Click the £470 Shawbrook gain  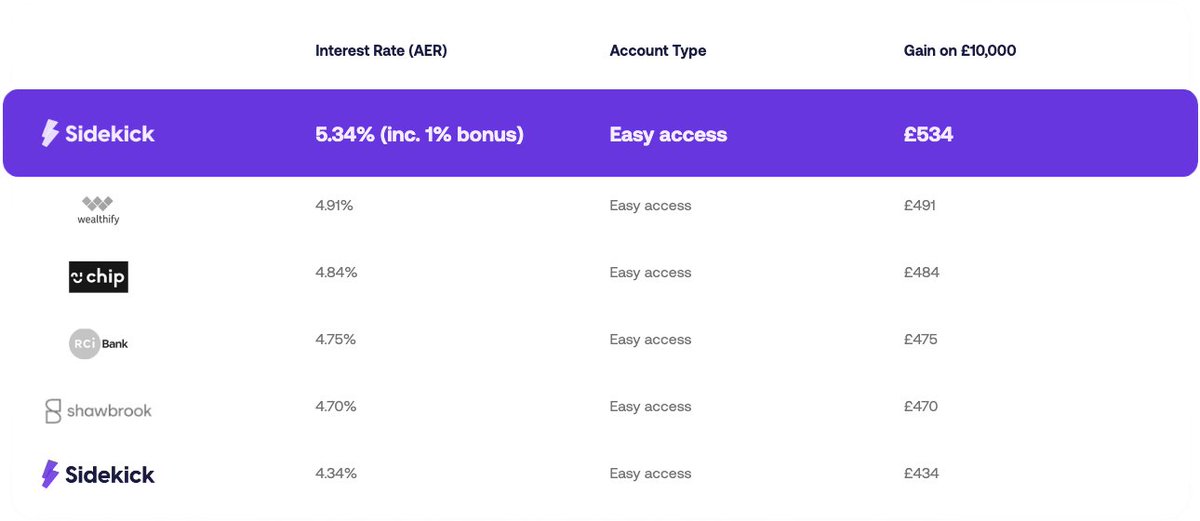coord(921,406)
